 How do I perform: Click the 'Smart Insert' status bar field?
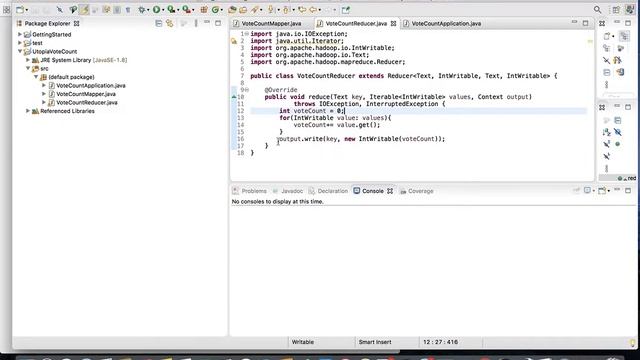point(375,342)
